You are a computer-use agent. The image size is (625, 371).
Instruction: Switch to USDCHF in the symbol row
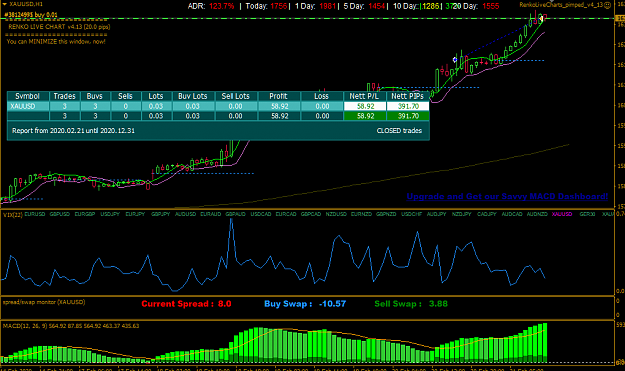(x=411, y=214)
